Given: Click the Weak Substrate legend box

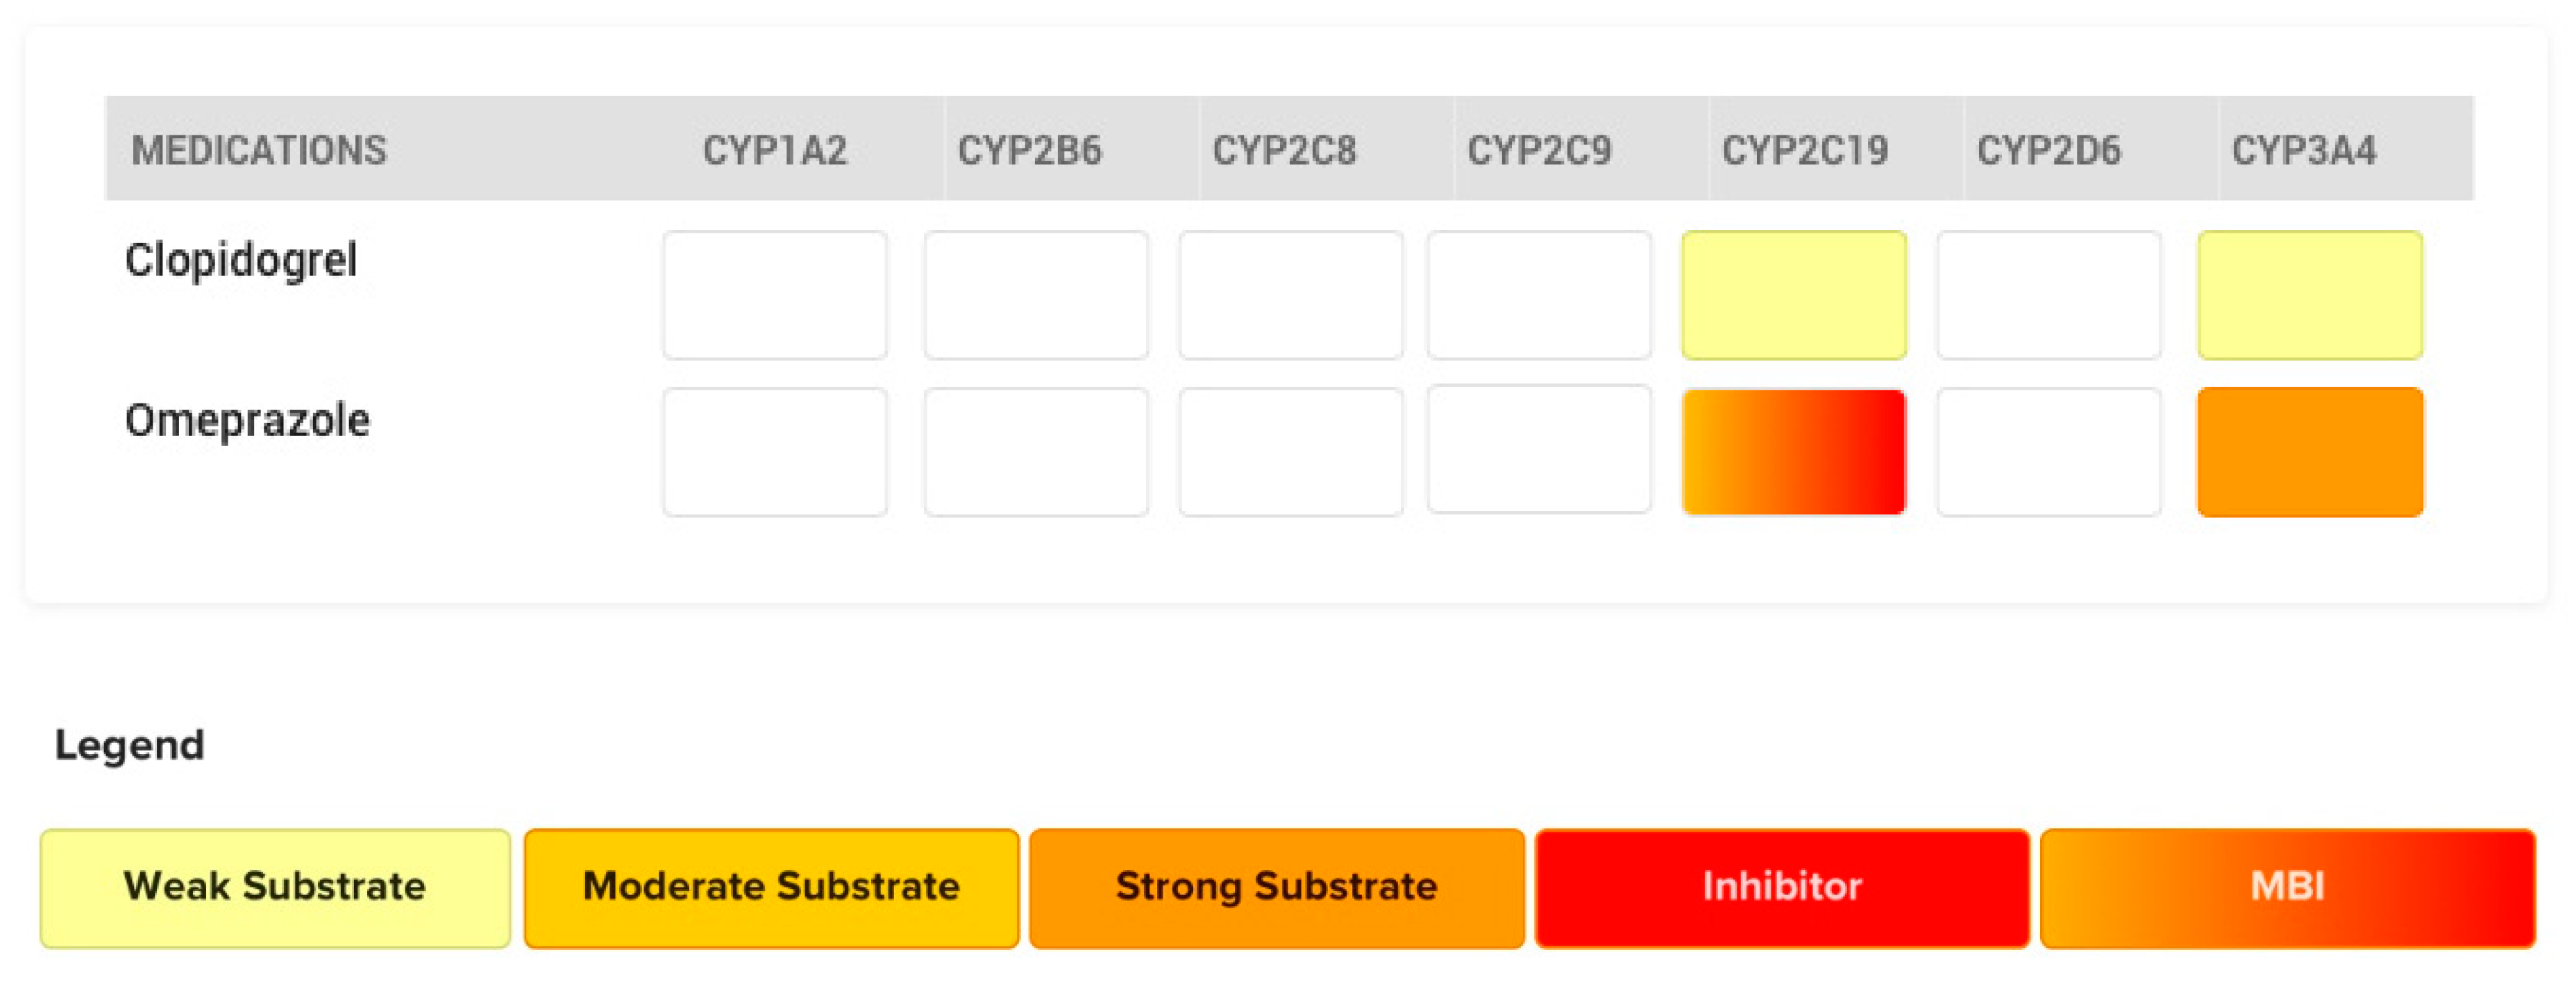Looking at the screenshot, I should pos(275,888).
